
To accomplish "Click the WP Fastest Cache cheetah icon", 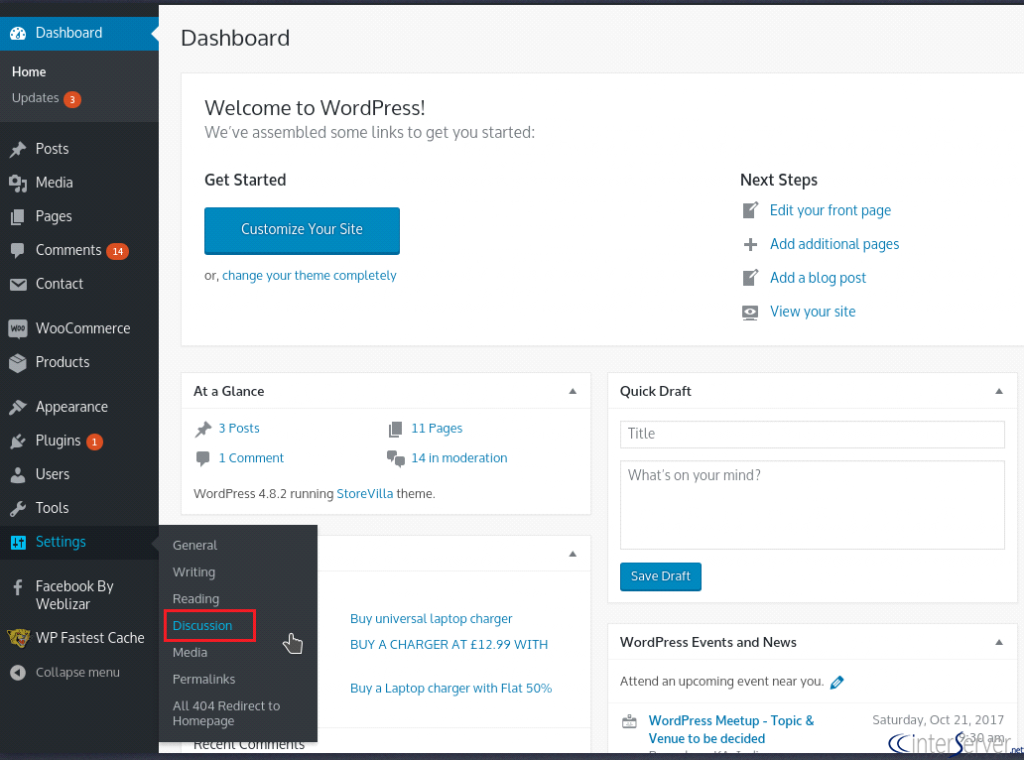I will (x=18, y=638).
